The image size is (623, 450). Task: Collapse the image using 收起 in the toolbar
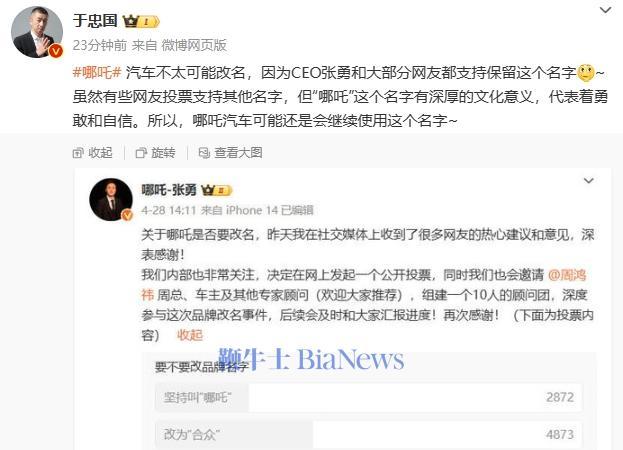[x=93, y=153]
